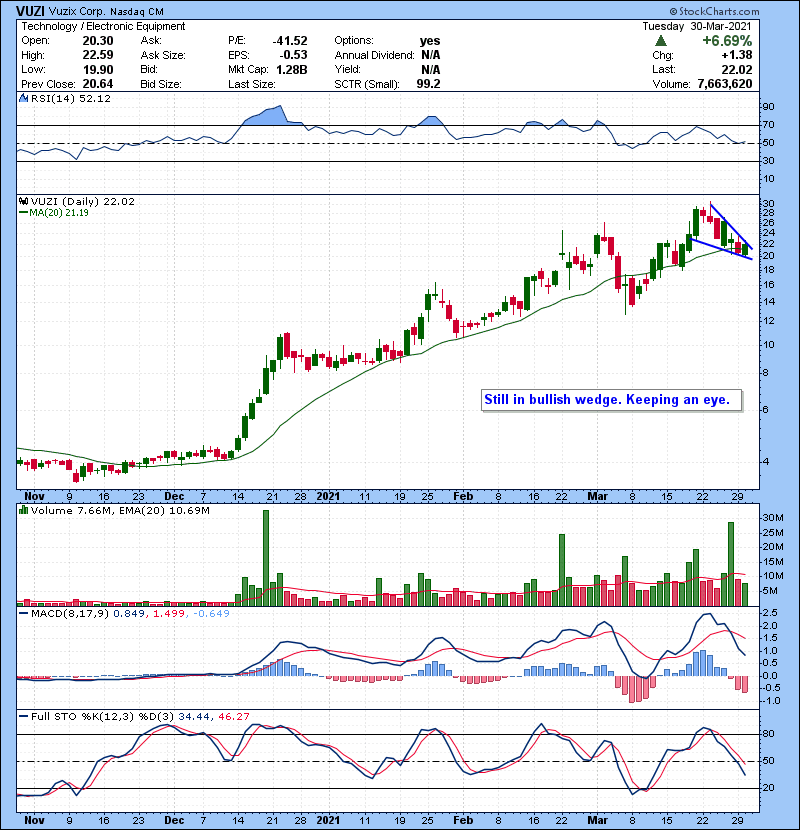800x830 pixels.
Task: Click the Prev Close value 20.64
Action: (97, 84)
